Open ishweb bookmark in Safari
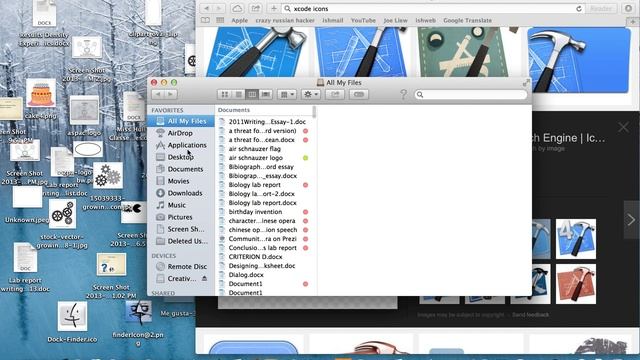Image resolution: width=640 pixels, height=360 pixels. [425, 20]
